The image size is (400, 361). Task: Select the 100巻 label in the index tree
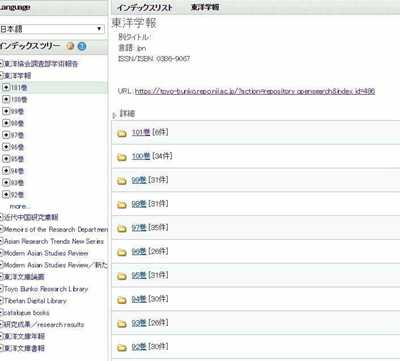click(x=19, y=99)
